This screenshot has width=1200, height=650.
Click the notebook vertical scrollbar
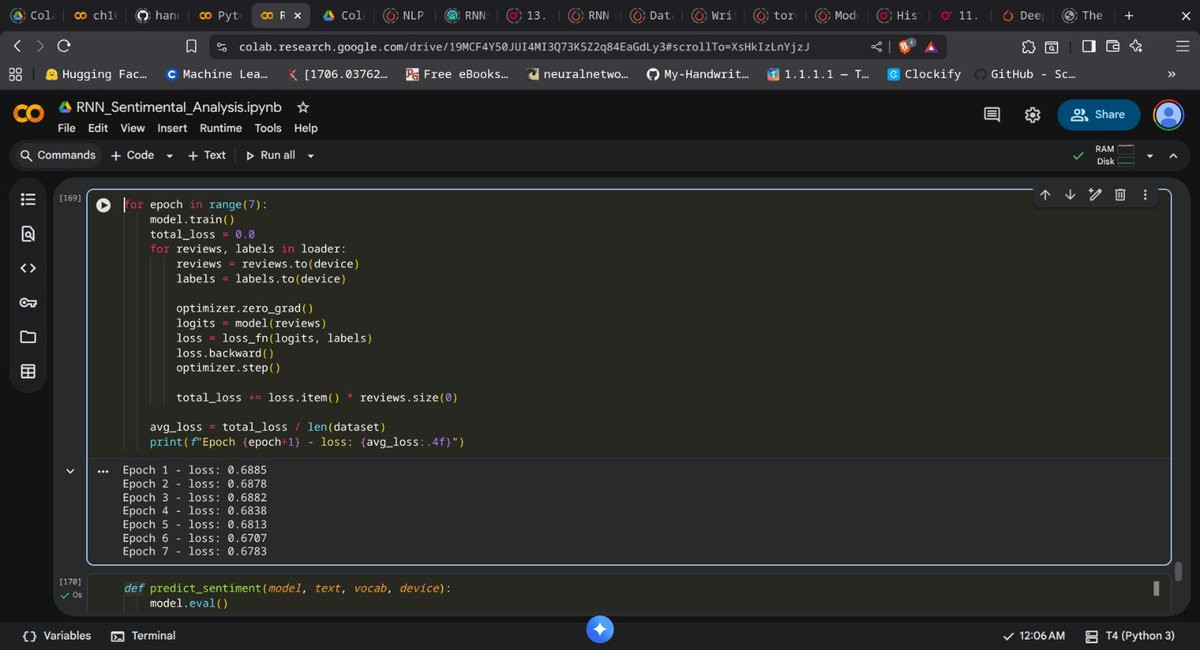pos(1178,571)
